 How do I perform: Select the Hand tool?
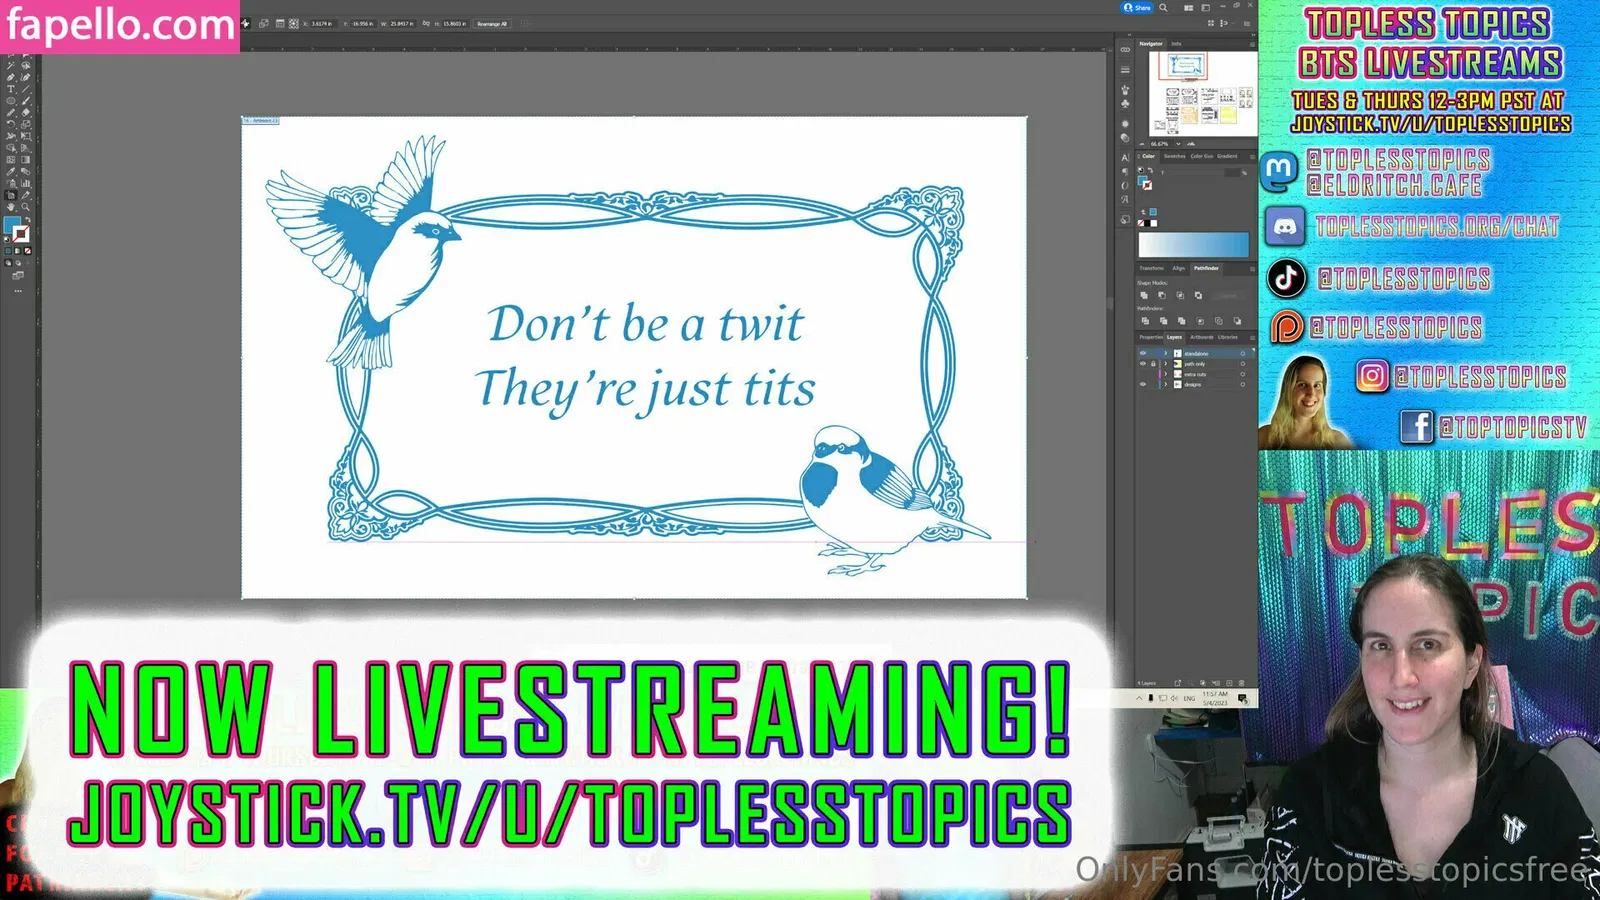tap(11, 207)
